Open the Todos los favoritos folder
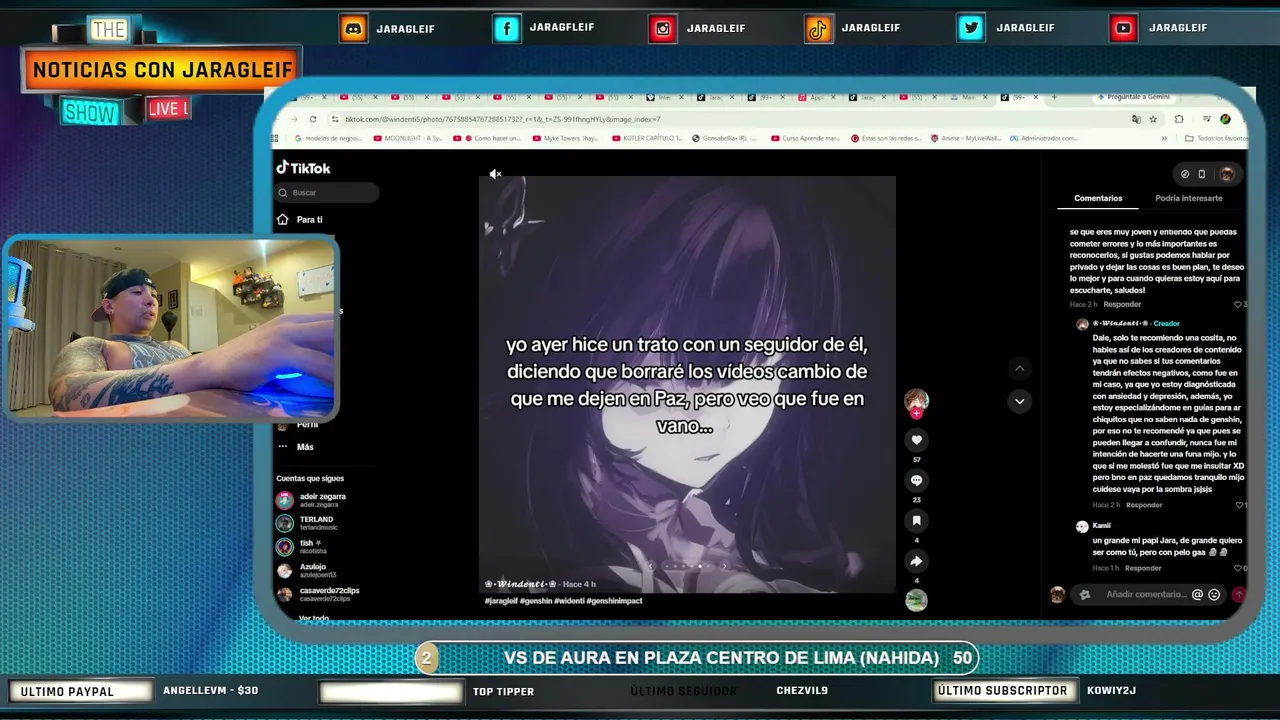The image size is (1280, 720). pyautogui.click(x=1217, y=138)
